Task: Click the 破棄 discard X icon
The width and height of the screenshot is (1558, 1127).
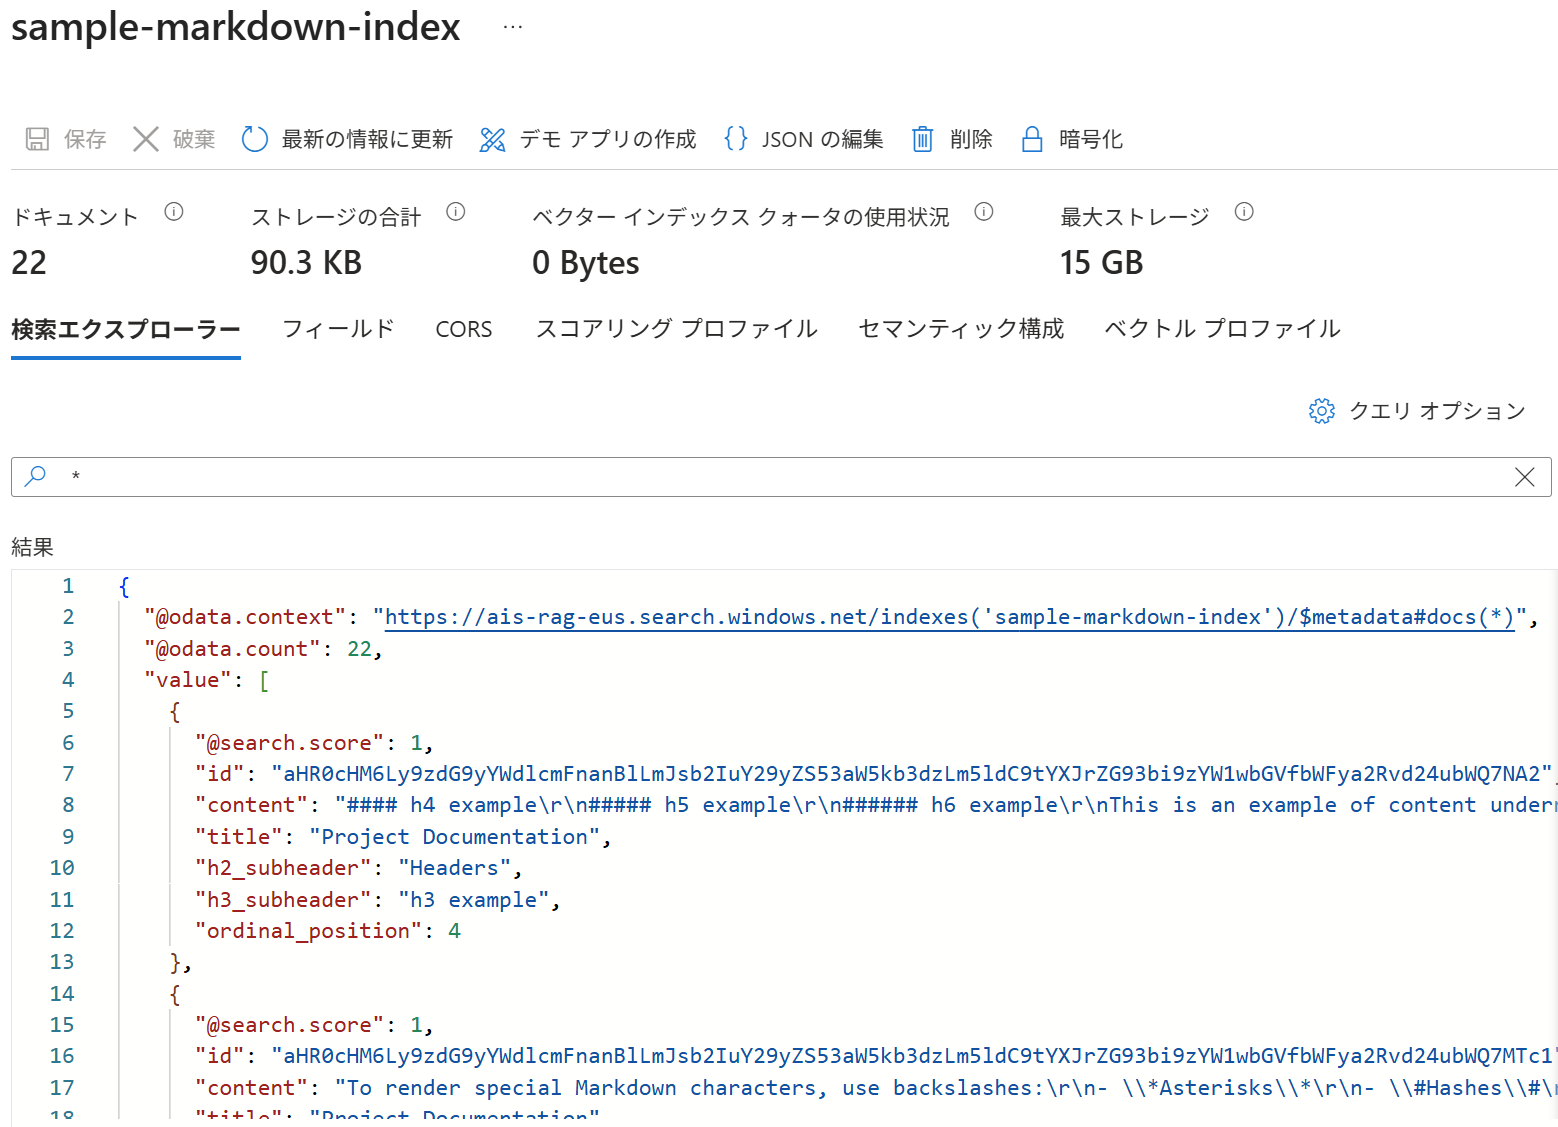Action: pos(146,139)
